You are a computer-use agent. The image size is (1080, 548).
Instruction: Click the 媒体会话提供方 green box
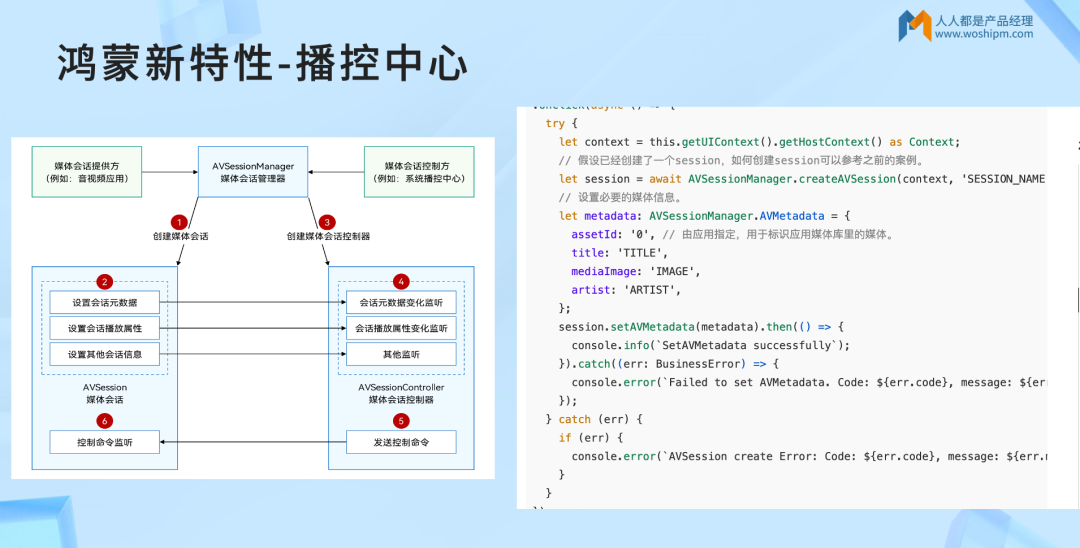pos(86,172)
